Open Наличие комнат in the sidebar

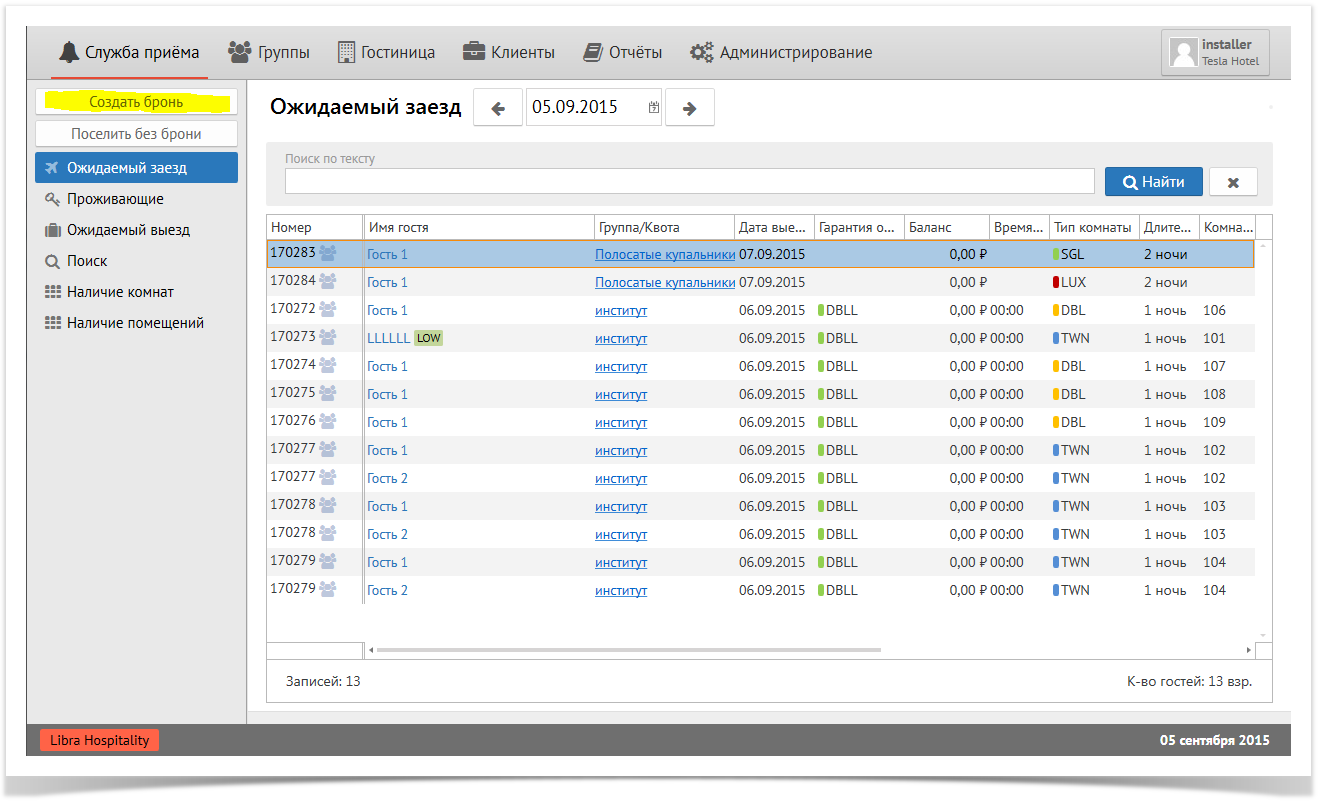(120, 292)
